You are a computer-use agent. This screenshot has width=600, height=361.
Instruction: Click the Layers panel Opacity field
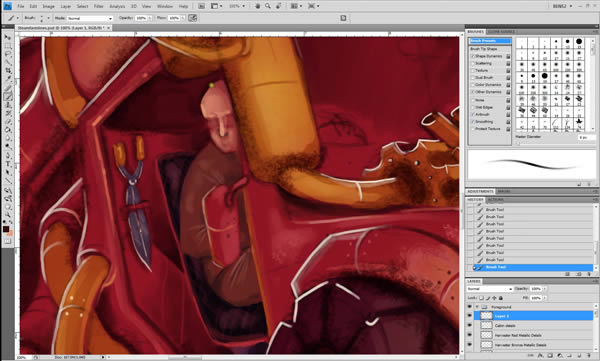536,289
